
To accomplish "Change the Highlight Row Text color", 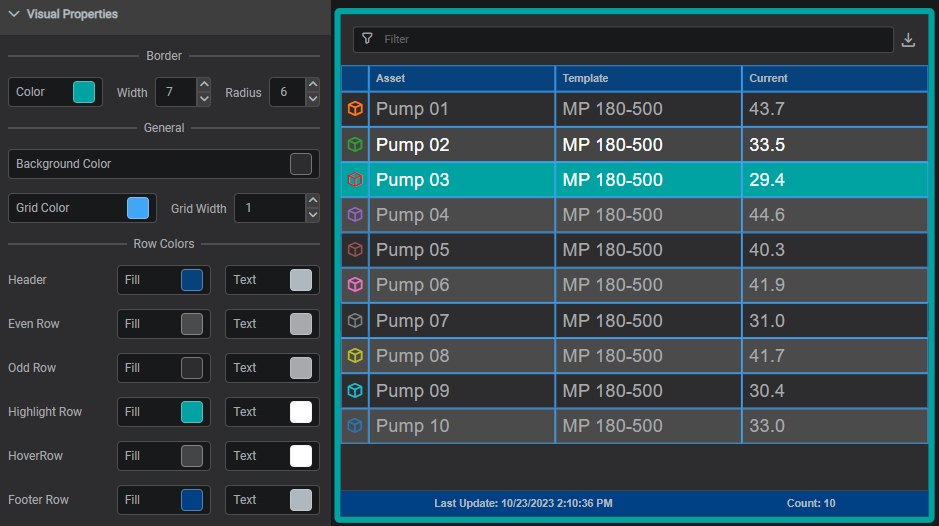I will (301, 412).
